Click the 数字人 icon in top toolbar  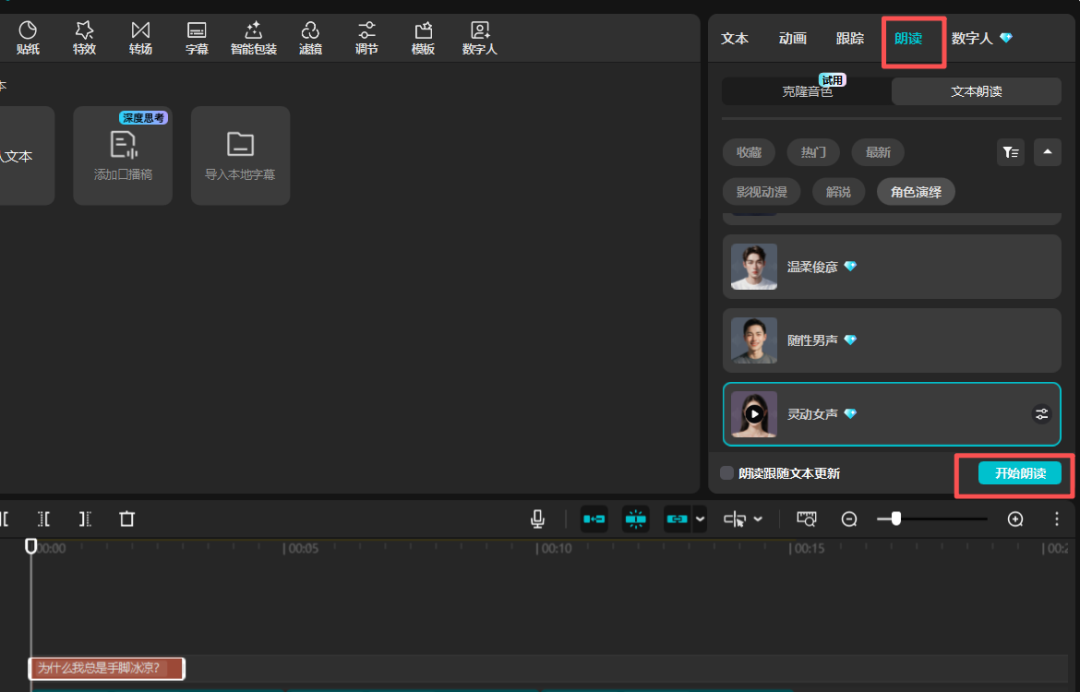coord(480,37)
